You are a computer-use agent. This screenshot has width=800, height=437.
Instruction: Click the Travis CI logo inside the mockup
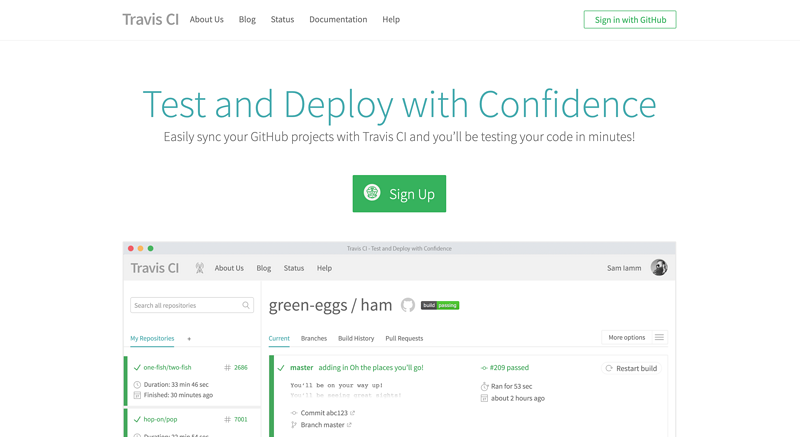[x=155, y=268]
